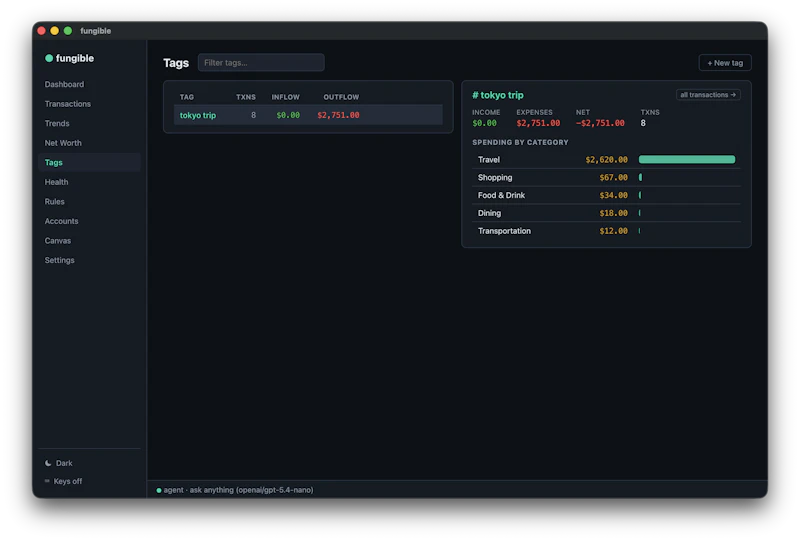Click the Shopping category bar
The height and width of the screenshot is (541, 800).
tap(640, 178)
